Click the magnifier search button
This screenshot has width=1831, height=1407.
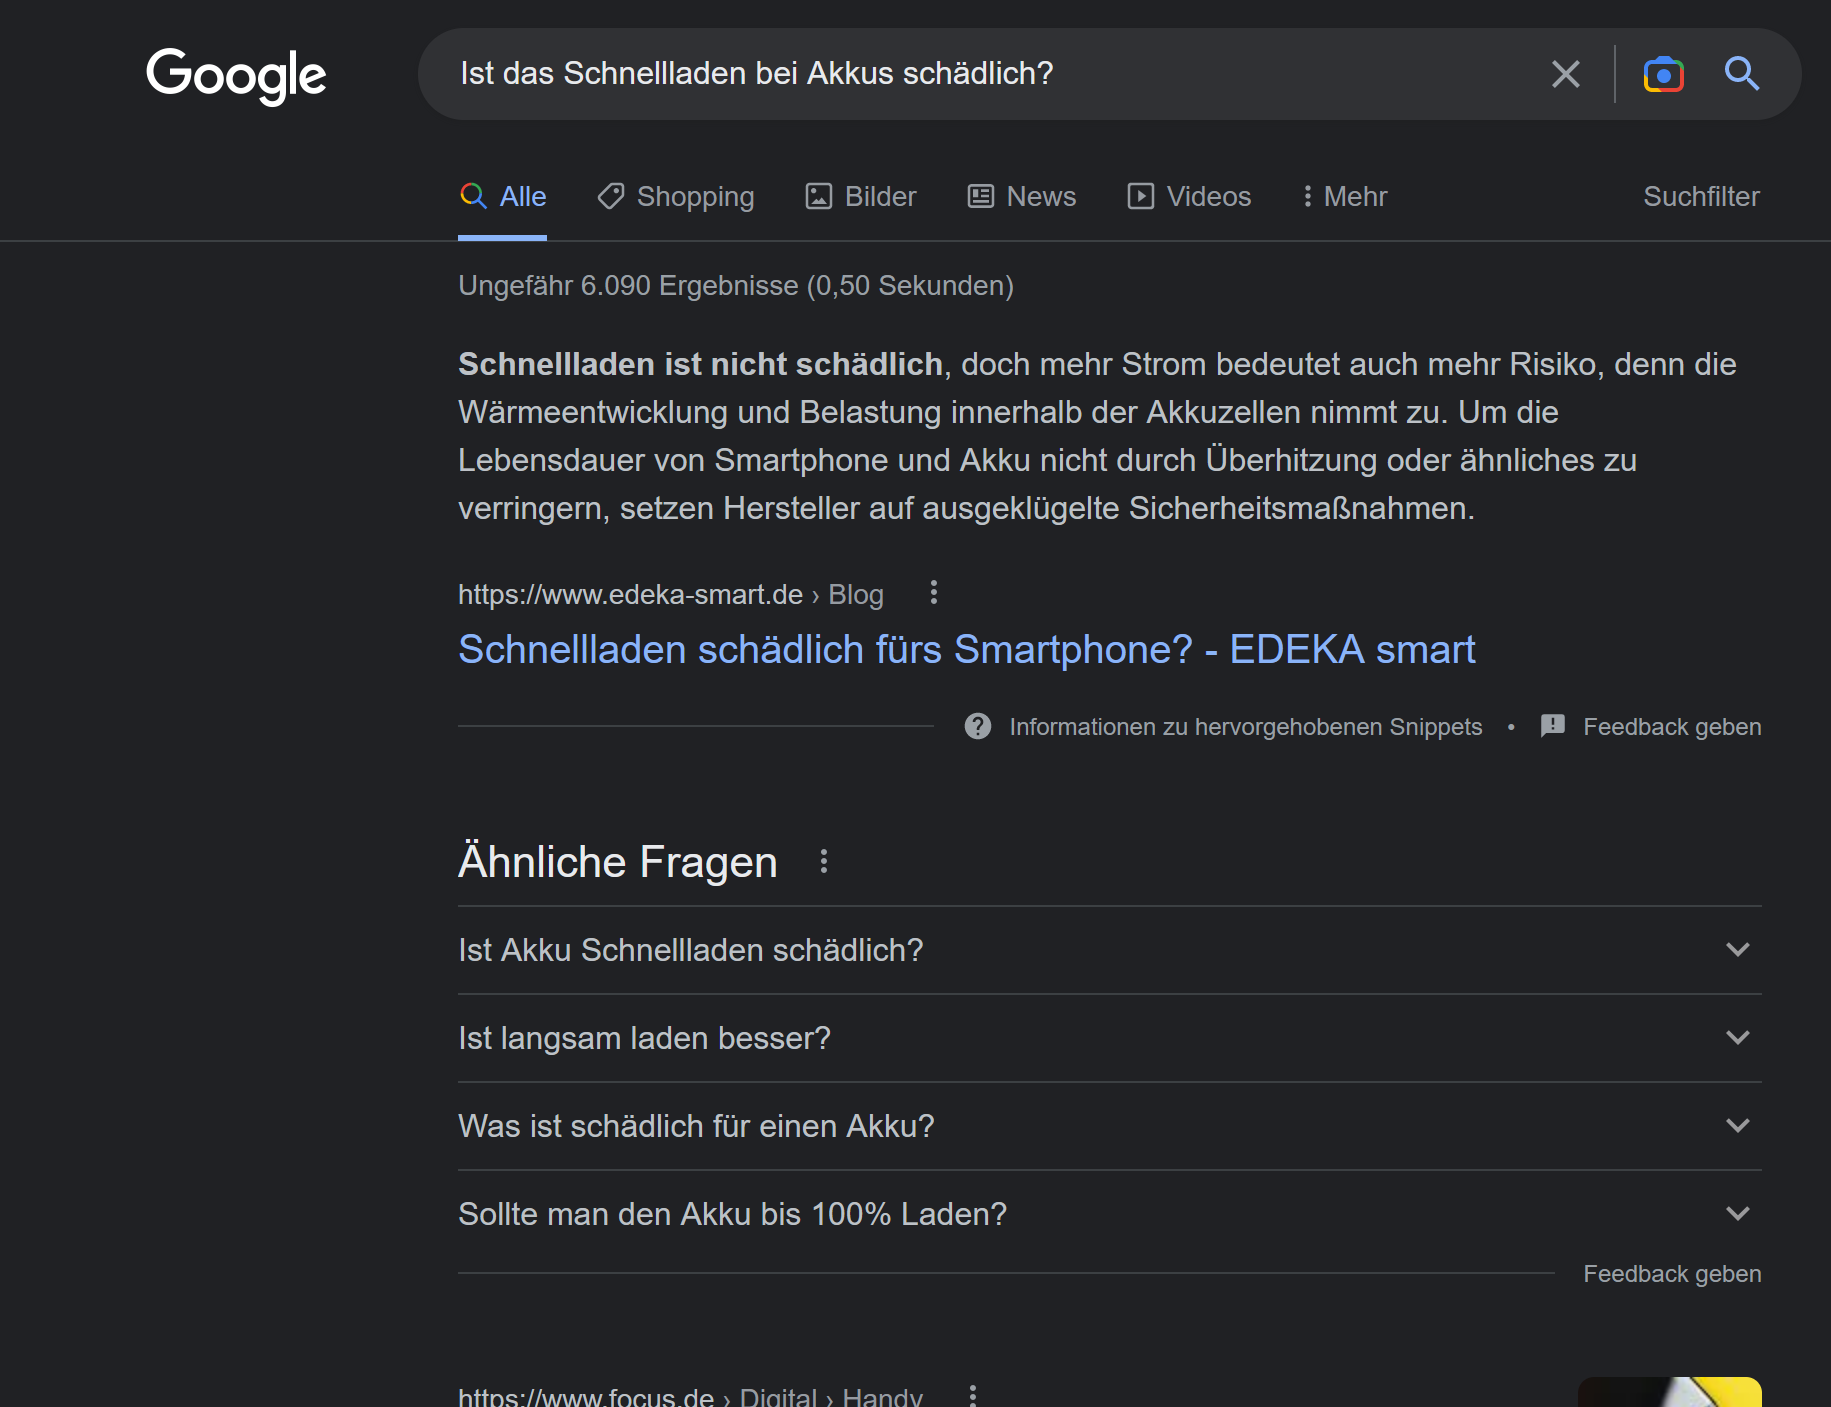coord(1741,74)
